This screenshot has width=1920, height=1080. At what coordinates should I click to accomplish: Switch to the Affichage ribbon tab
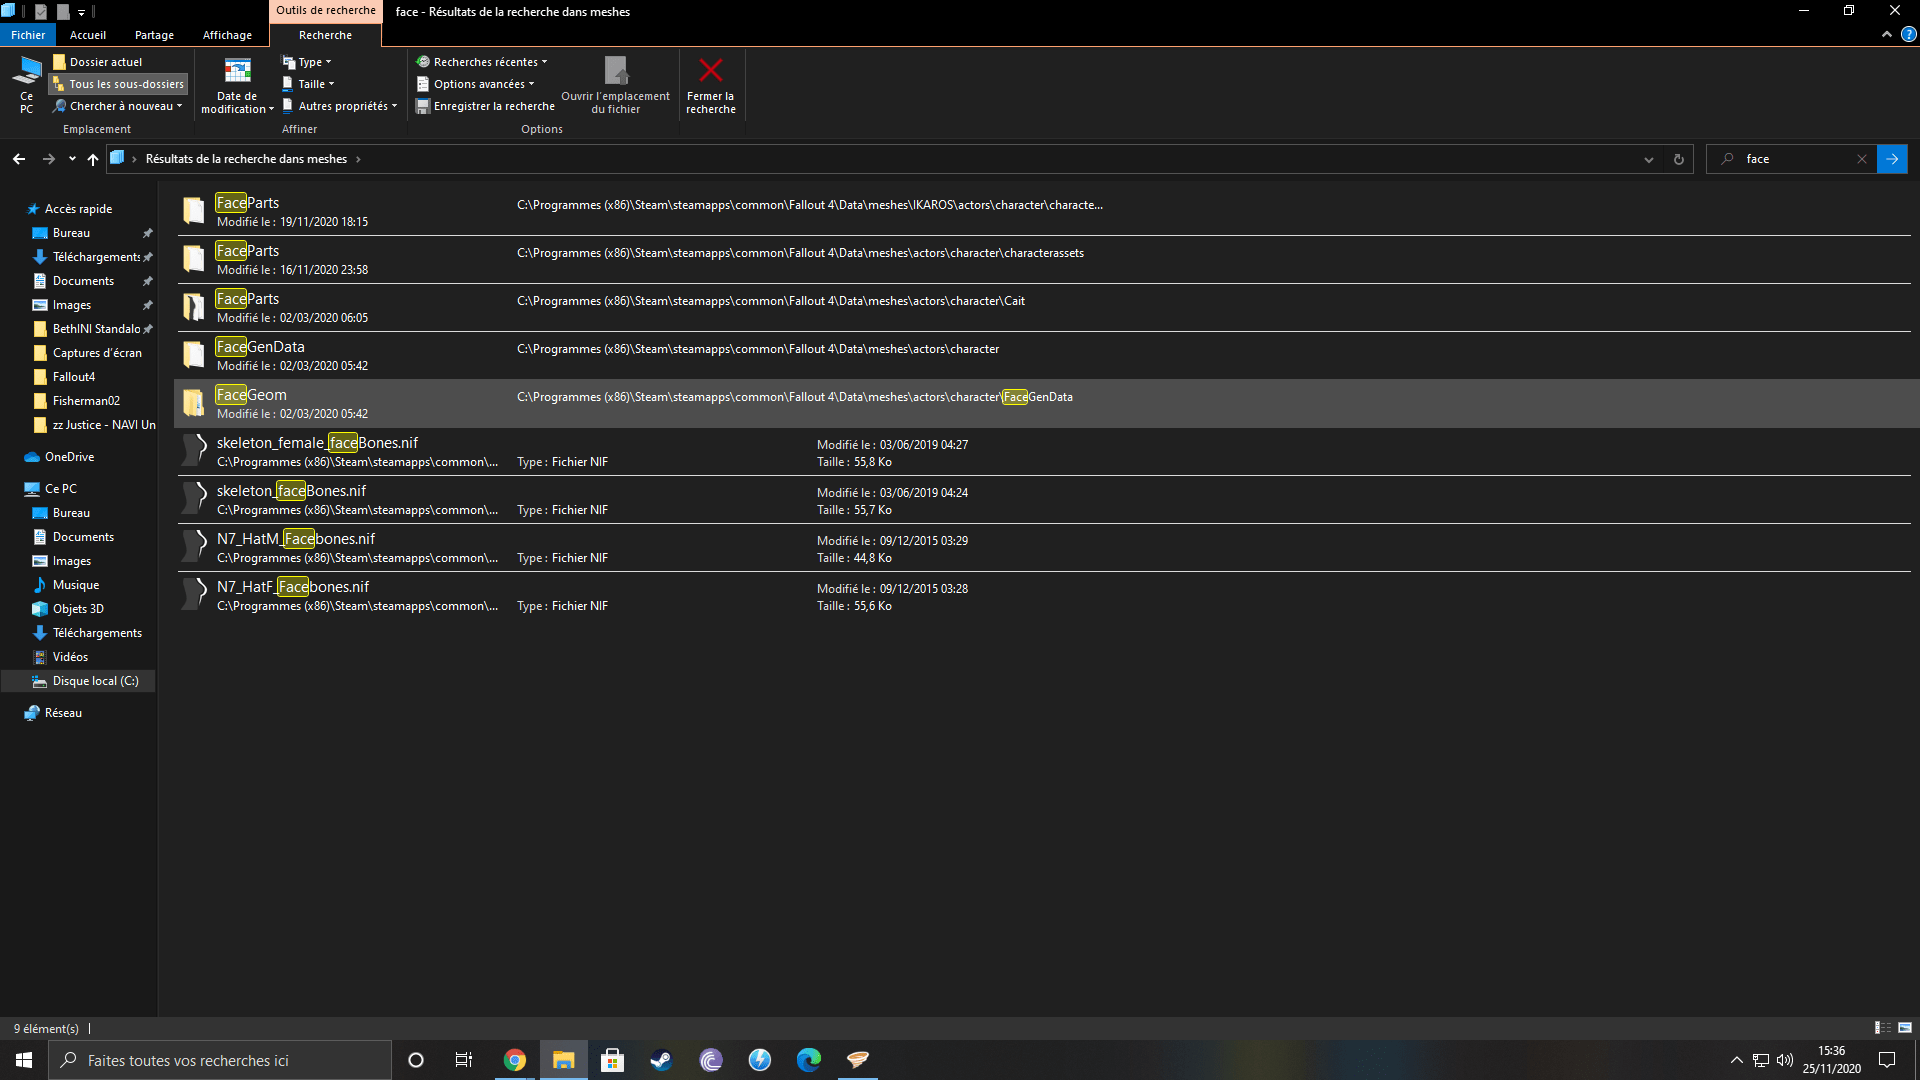(x=227, y=35)
